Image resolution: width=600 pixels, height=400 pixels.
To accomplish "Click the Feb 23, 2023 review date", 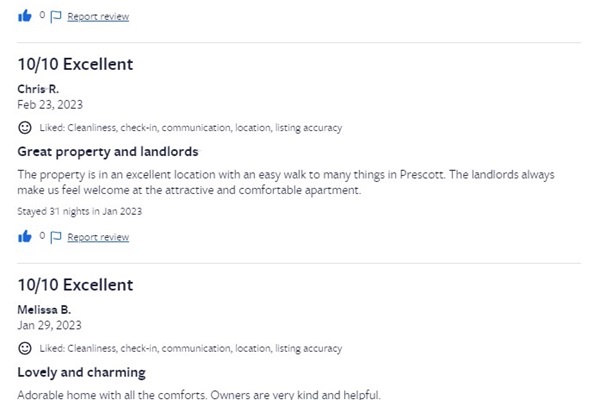I will (x=50, y=104).
